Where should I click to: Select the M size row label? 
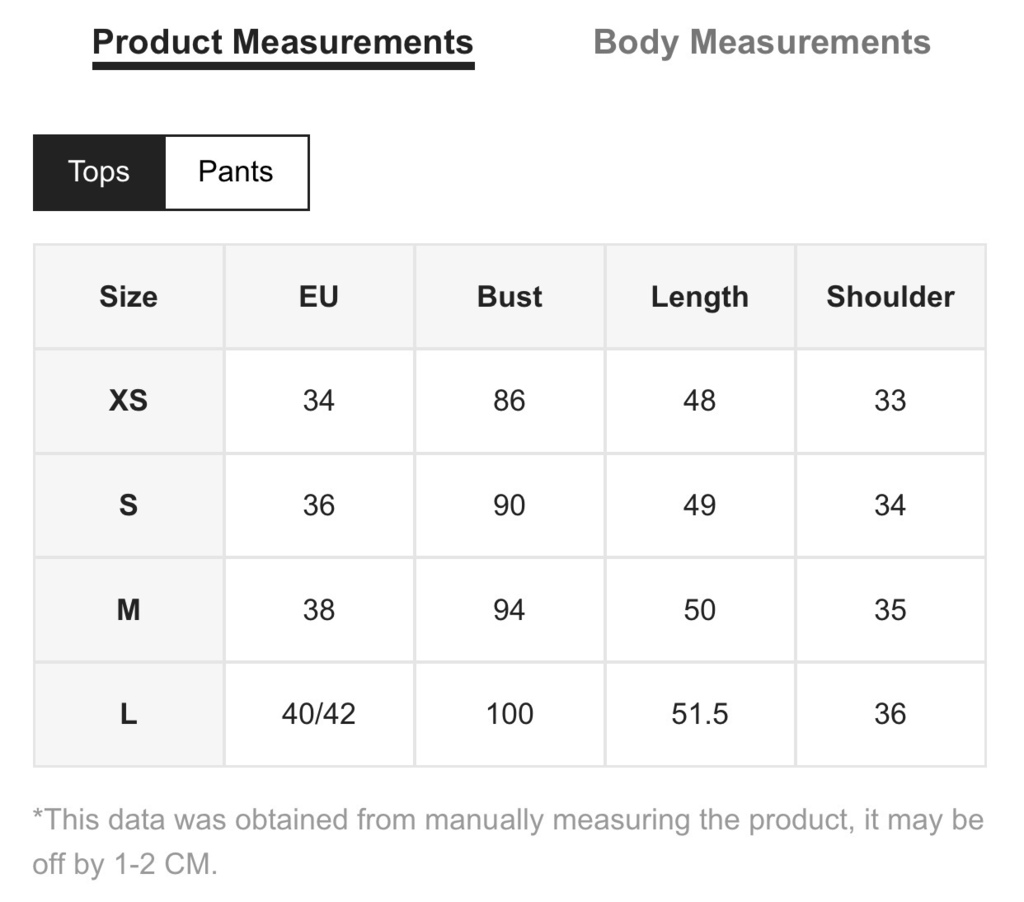pos(129,609)
